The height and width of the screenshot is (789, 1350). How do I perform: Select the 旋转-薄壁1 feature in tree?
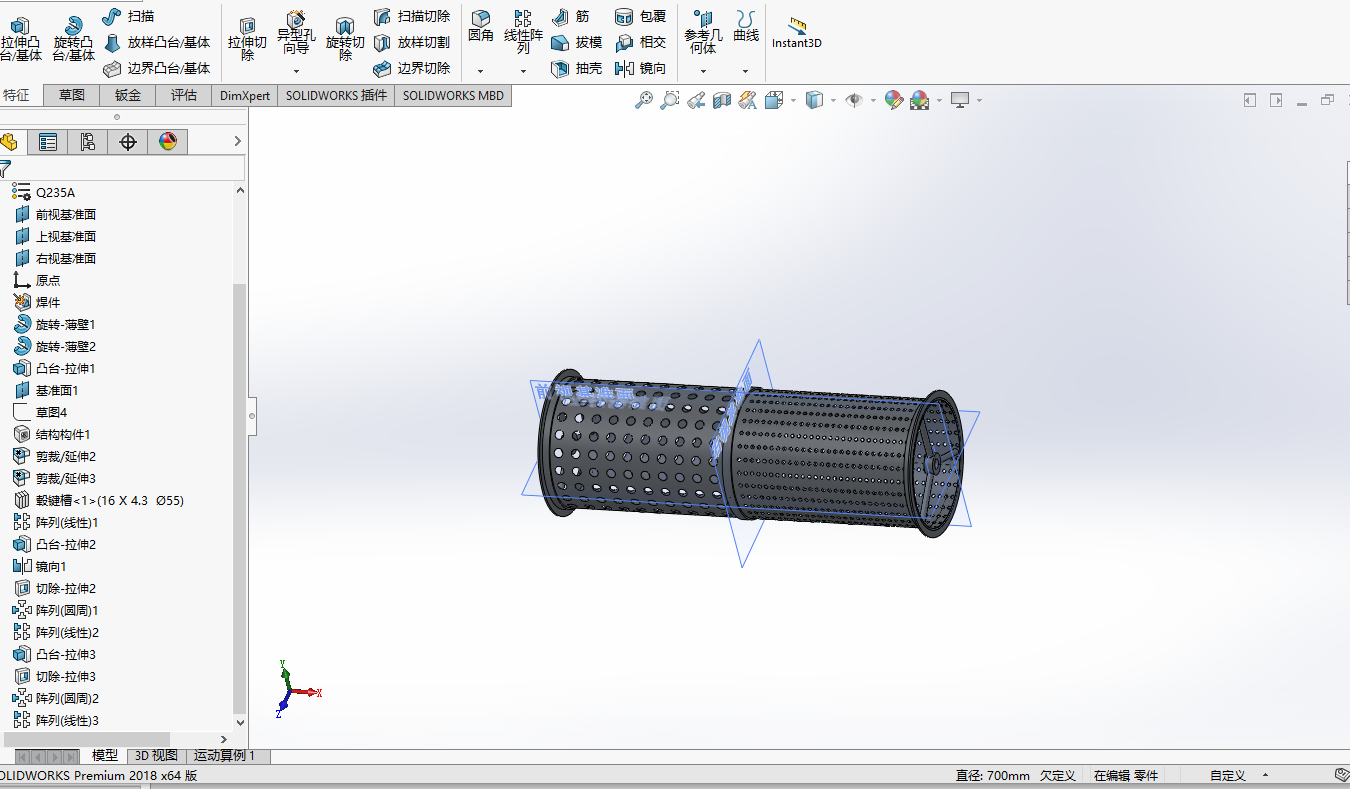pyautogui.click(x=55, y=324)
